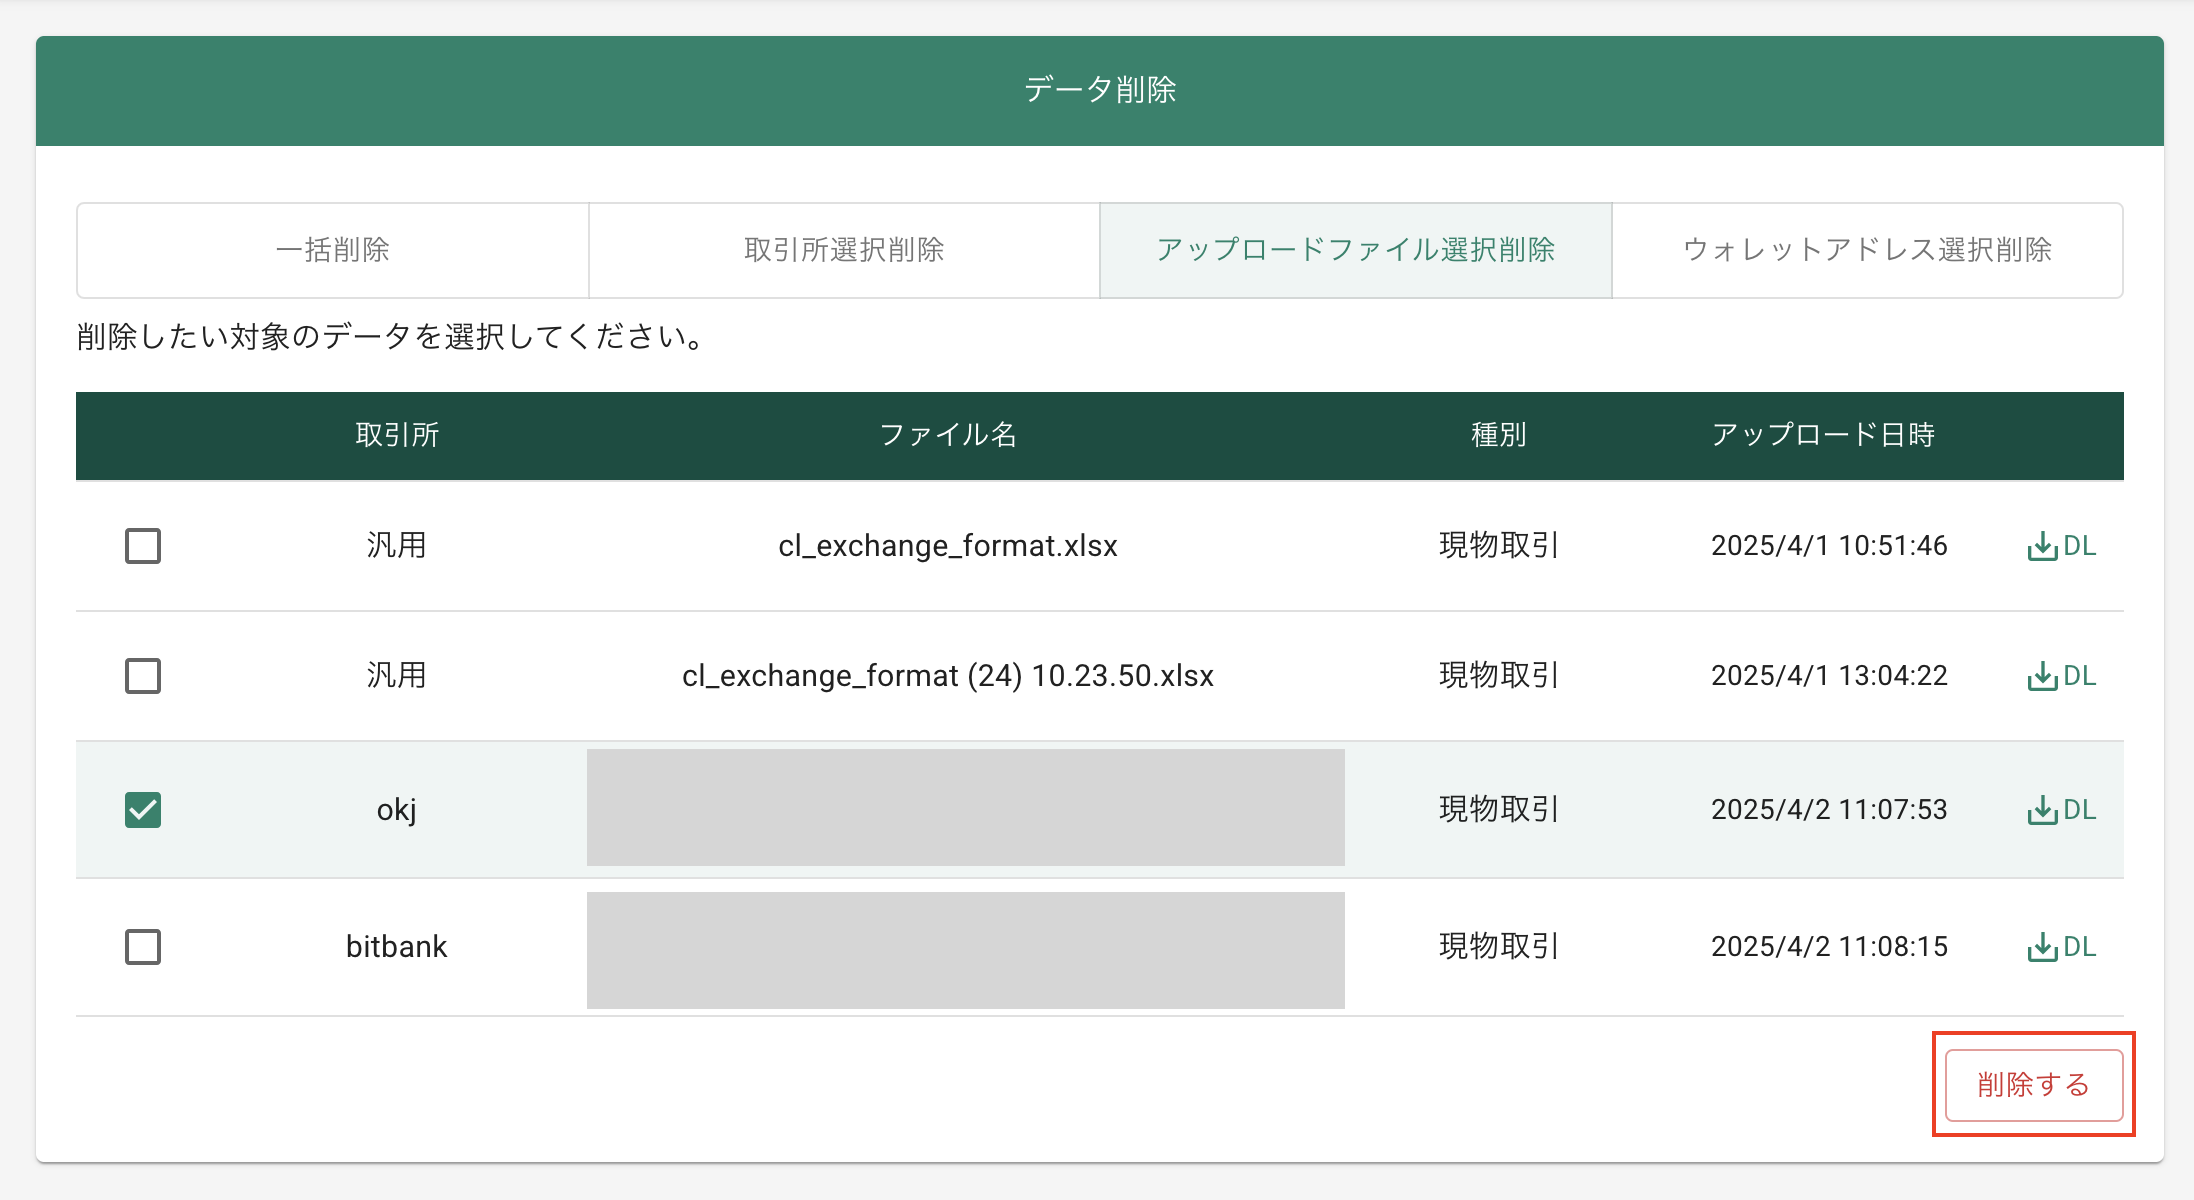Click the upload time 2025/4/2 11:08:15
The image size is (2194, 1200).
tap(1829, 947)
